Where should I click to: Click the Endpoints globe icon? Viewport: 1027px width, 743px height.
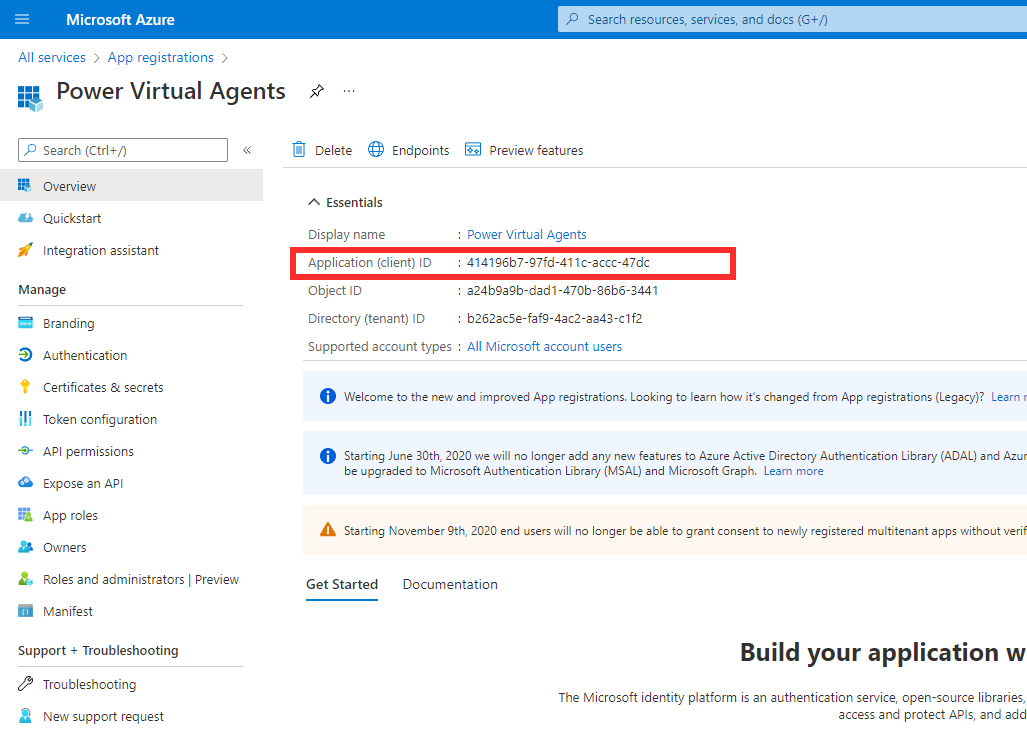tap(376, 149)
